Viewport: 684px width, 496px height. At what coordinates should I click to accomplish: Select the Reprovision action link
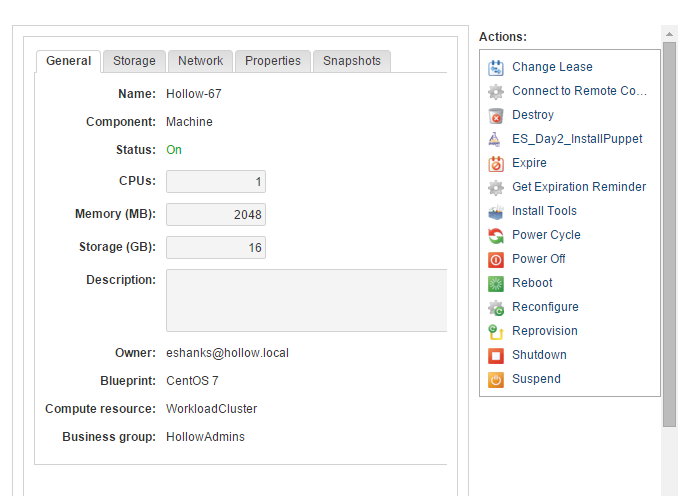544,331
